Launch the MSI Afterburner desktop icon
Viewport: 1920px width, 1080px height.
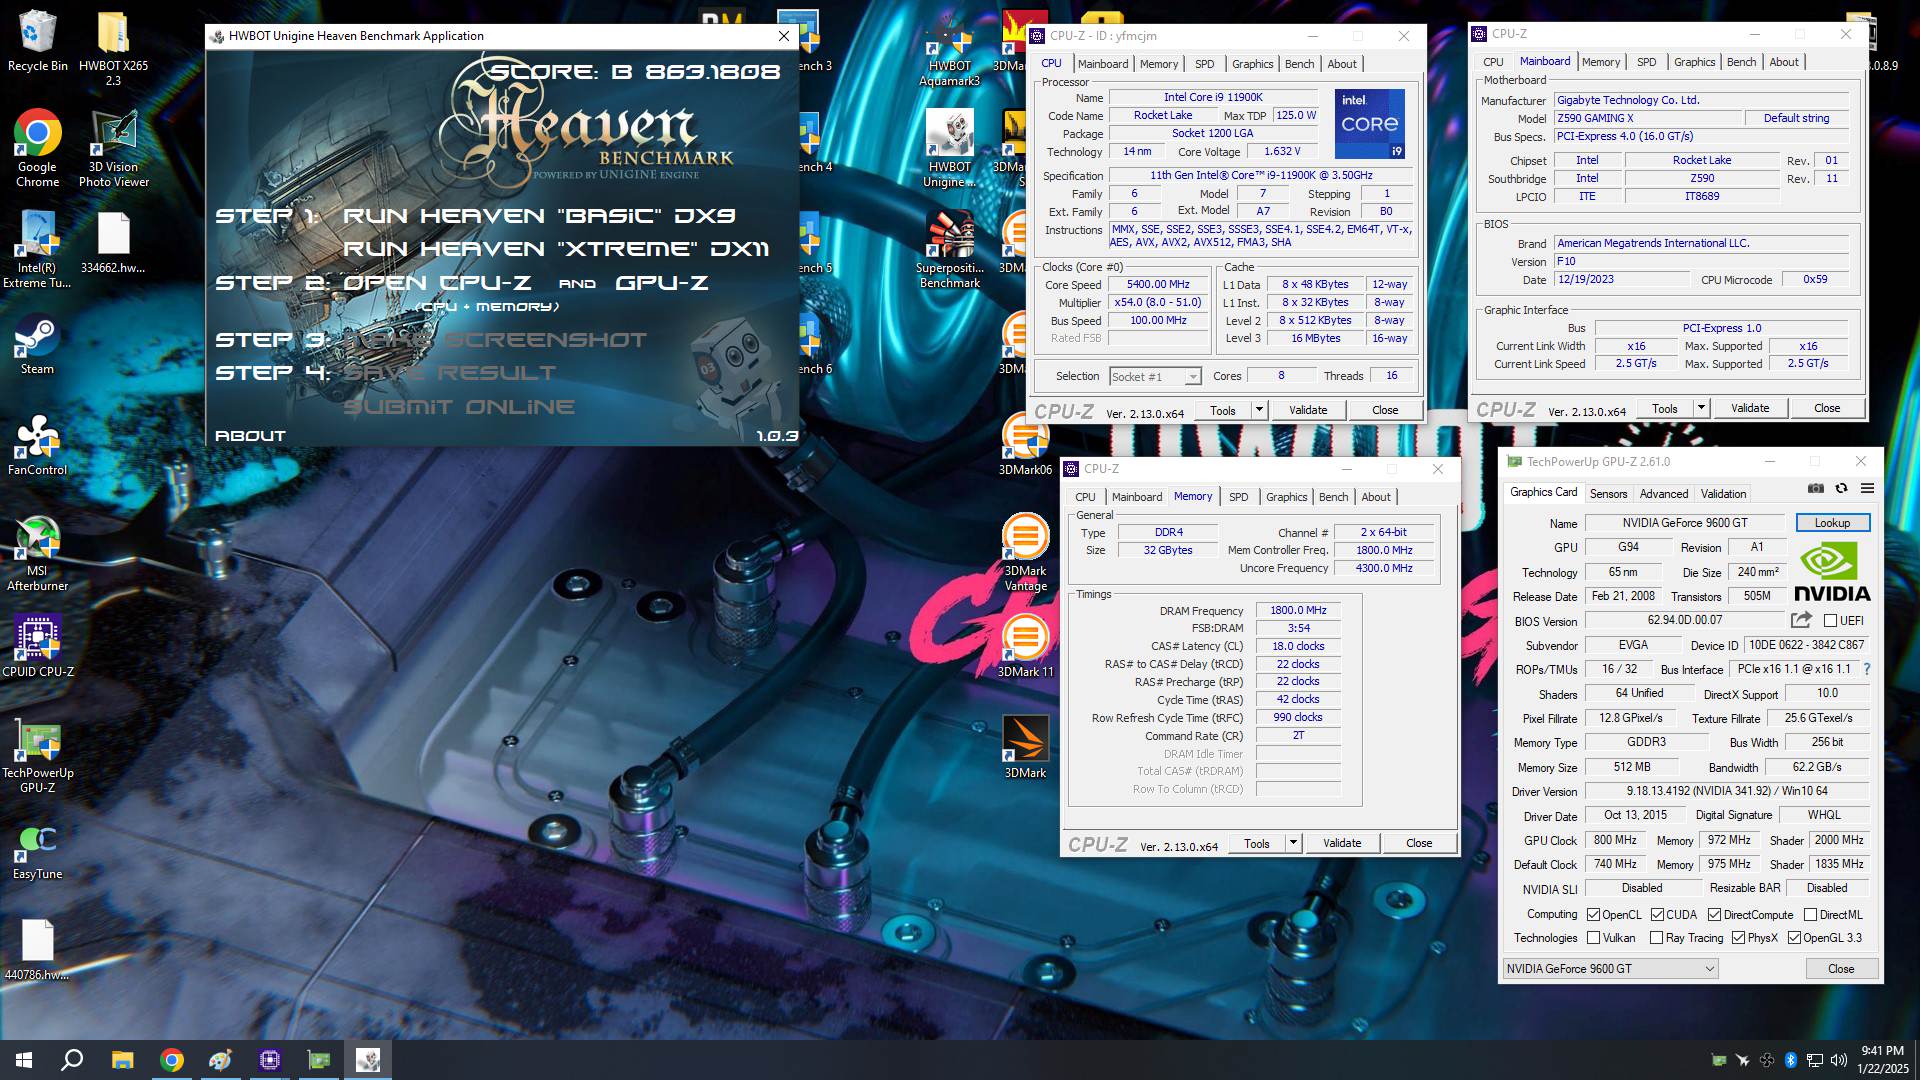coord(37,552)
